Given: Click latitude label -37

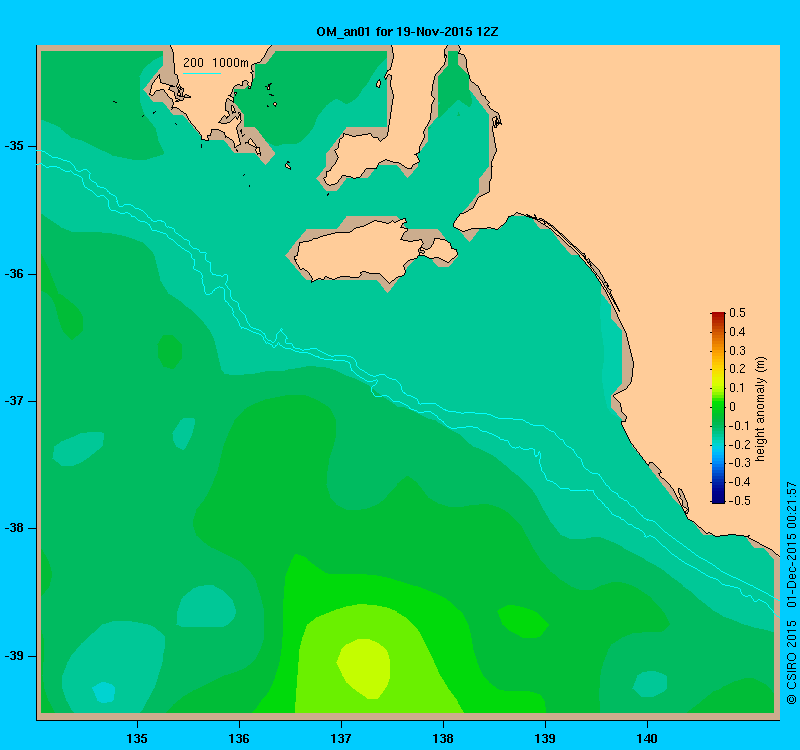Looking at the screenshot, I should tap(14, 401).
